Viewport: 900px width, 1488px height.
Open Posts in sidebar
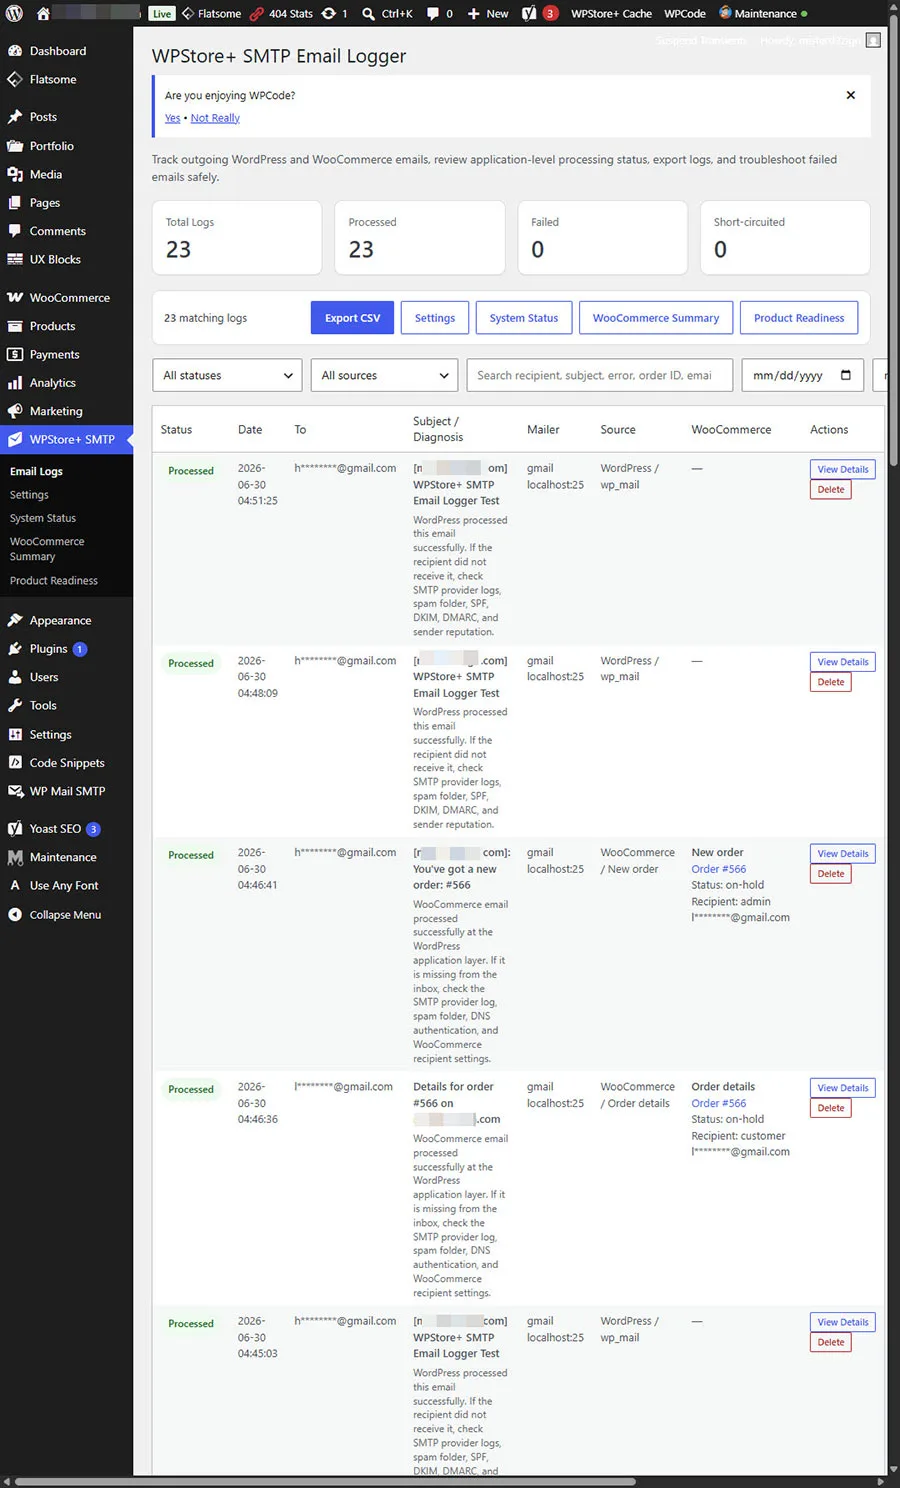point(43,117)
